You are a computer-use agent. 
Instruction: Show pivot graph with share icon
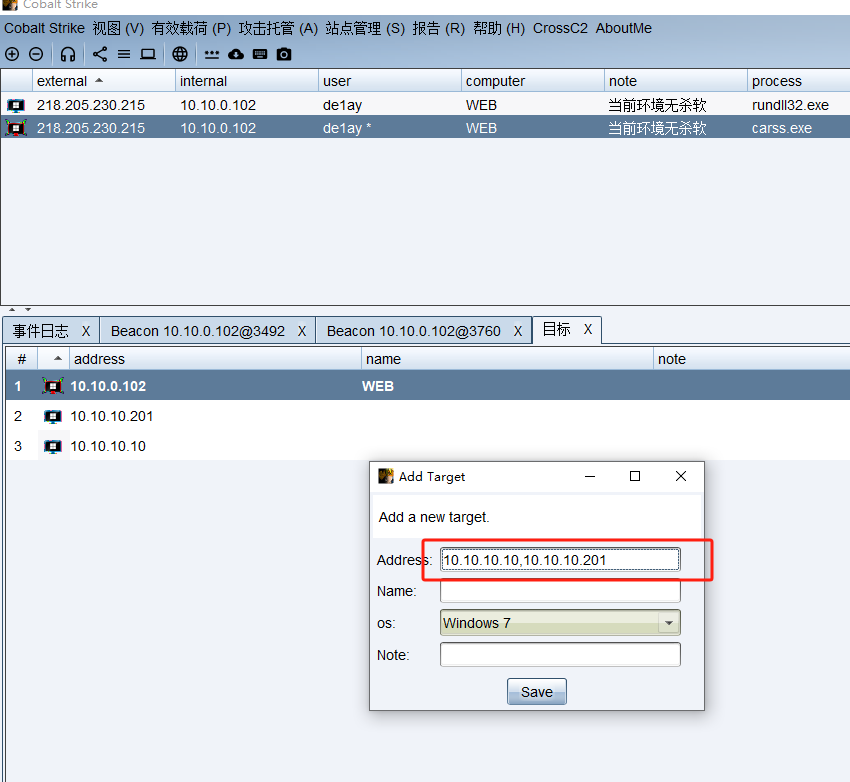pos(100,54)
